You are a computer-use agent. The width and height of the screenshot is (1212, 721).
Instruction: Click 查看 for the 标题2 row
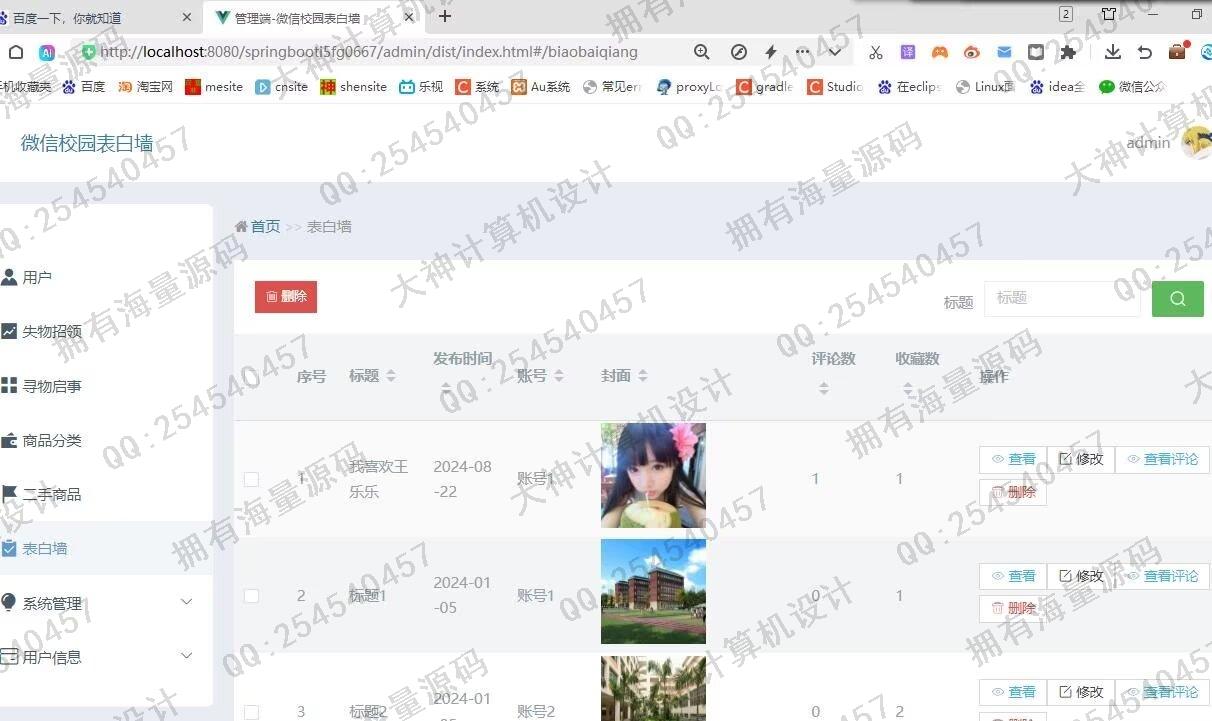tap(1013, 692)
